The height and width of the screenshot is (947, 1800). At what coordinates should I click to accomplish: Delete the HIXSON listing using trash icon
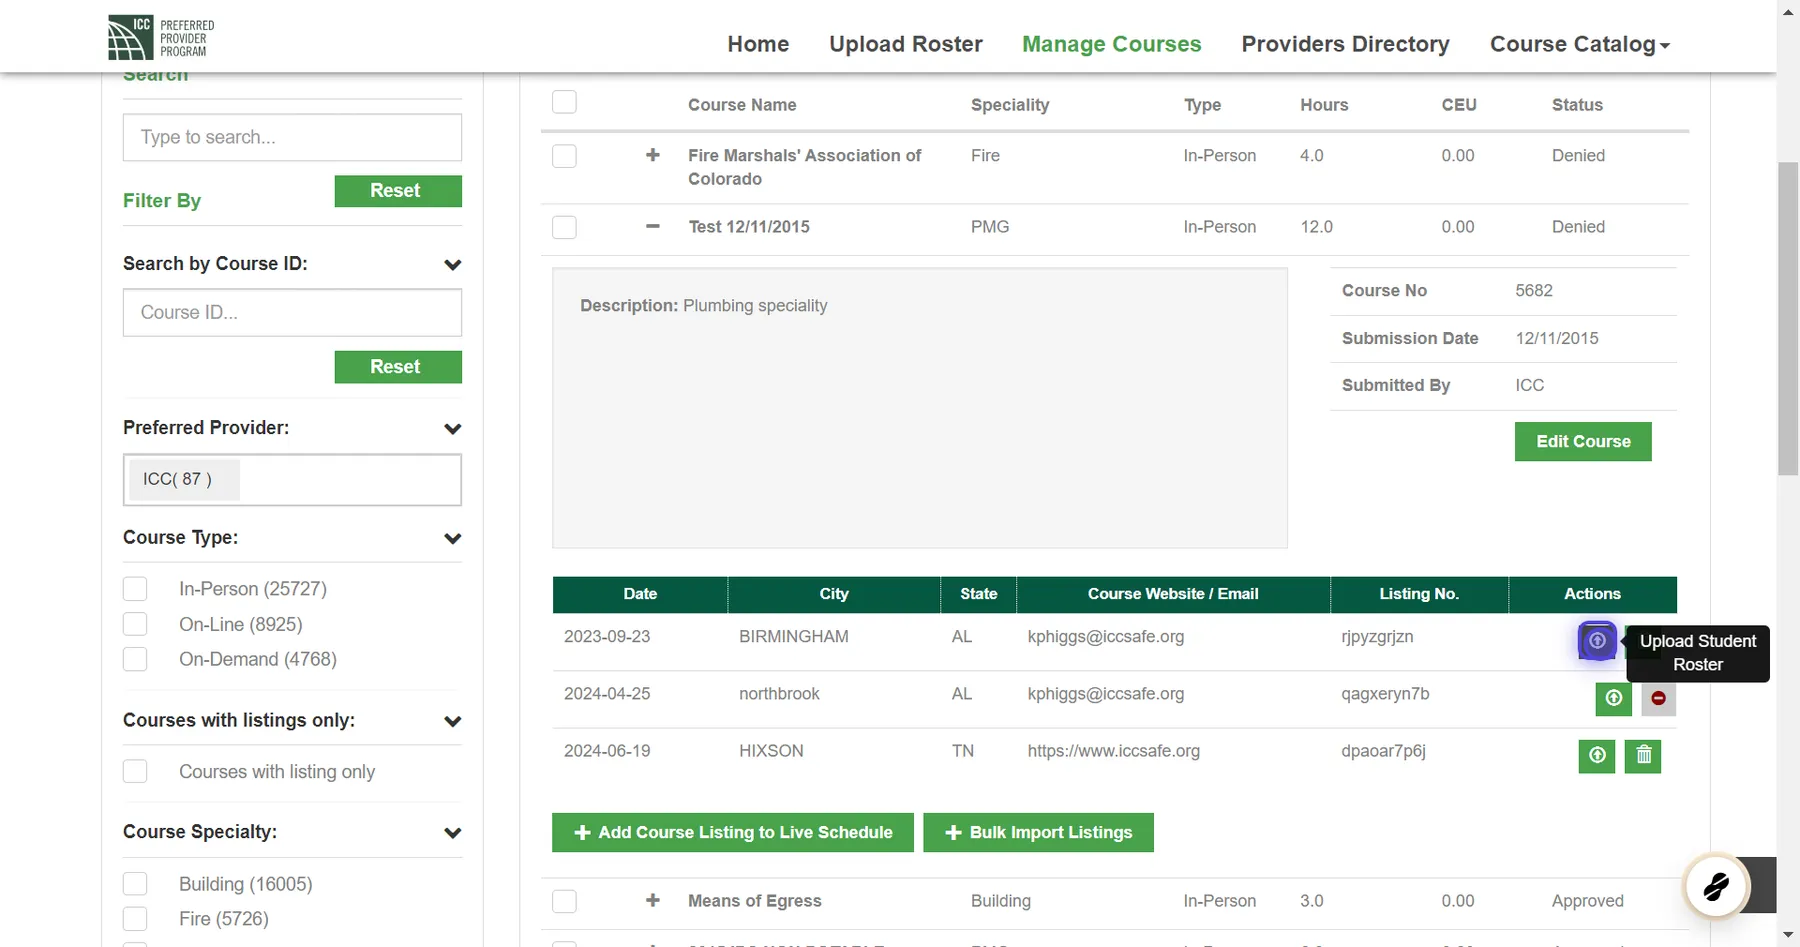pos(1642,756)
